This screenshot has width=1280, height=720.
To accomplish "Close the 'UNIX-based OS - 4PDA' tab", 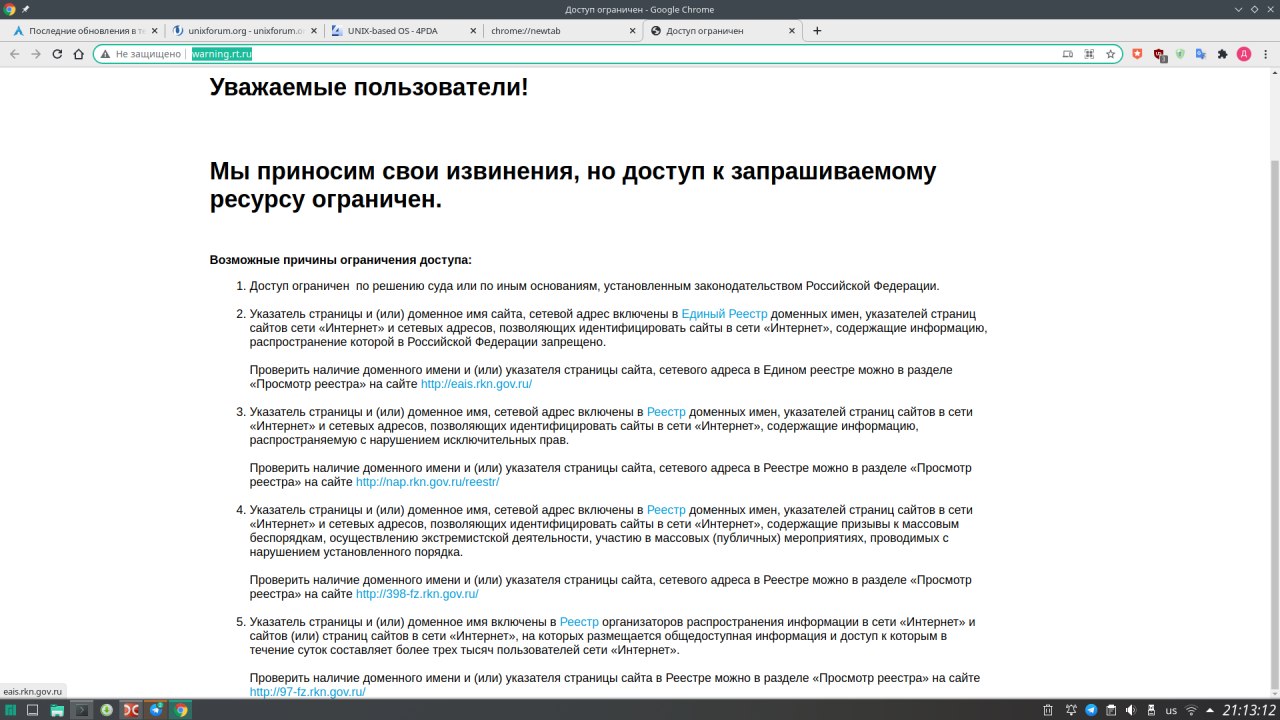I will (472, 31).
